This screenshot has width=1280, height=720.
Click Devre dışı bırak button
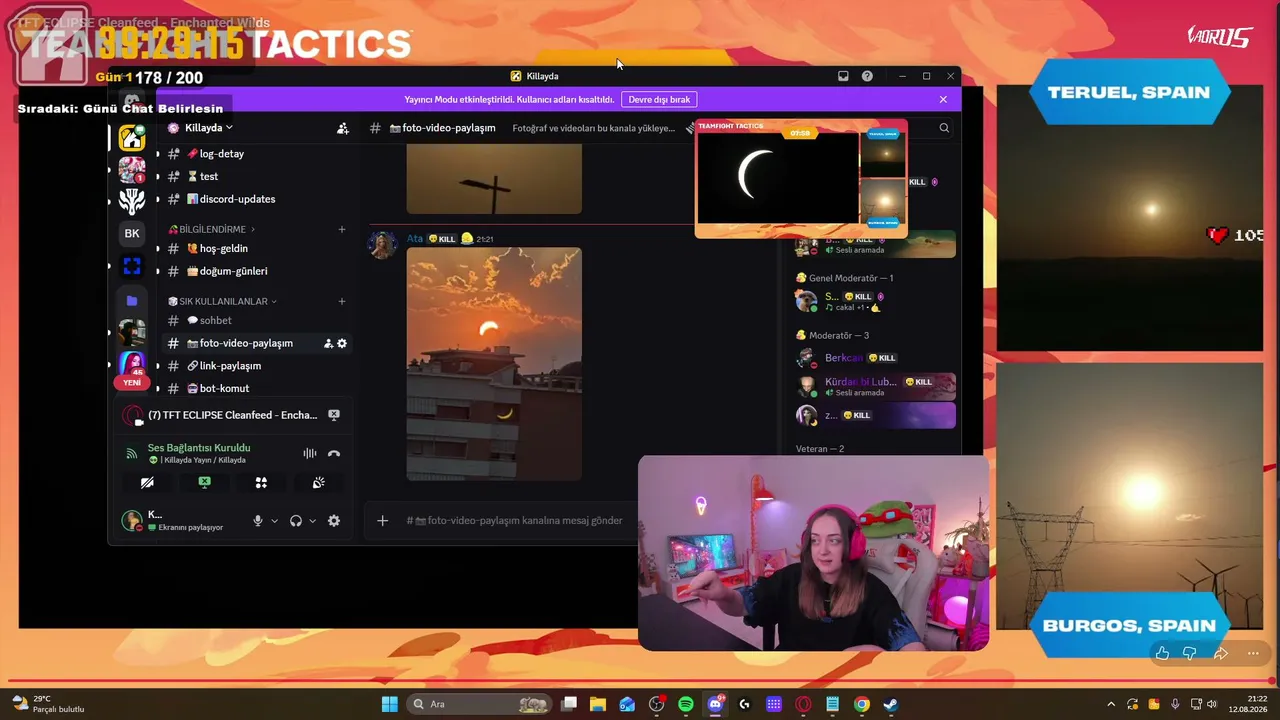(x=659, y=100)
